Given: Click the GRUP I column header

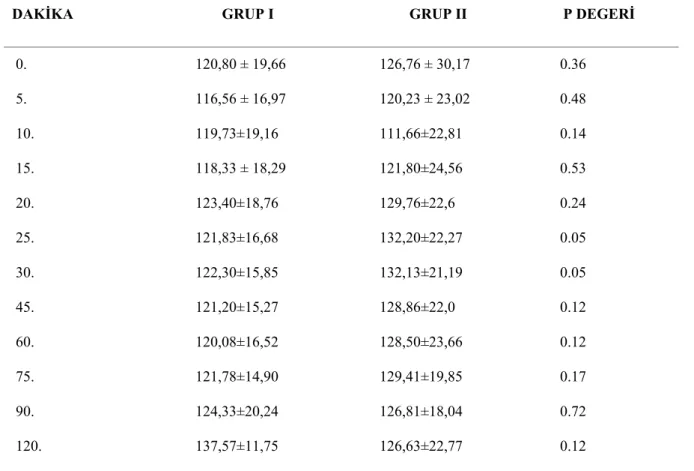Looking at the screenshot, I should click(x=248, y=14).
